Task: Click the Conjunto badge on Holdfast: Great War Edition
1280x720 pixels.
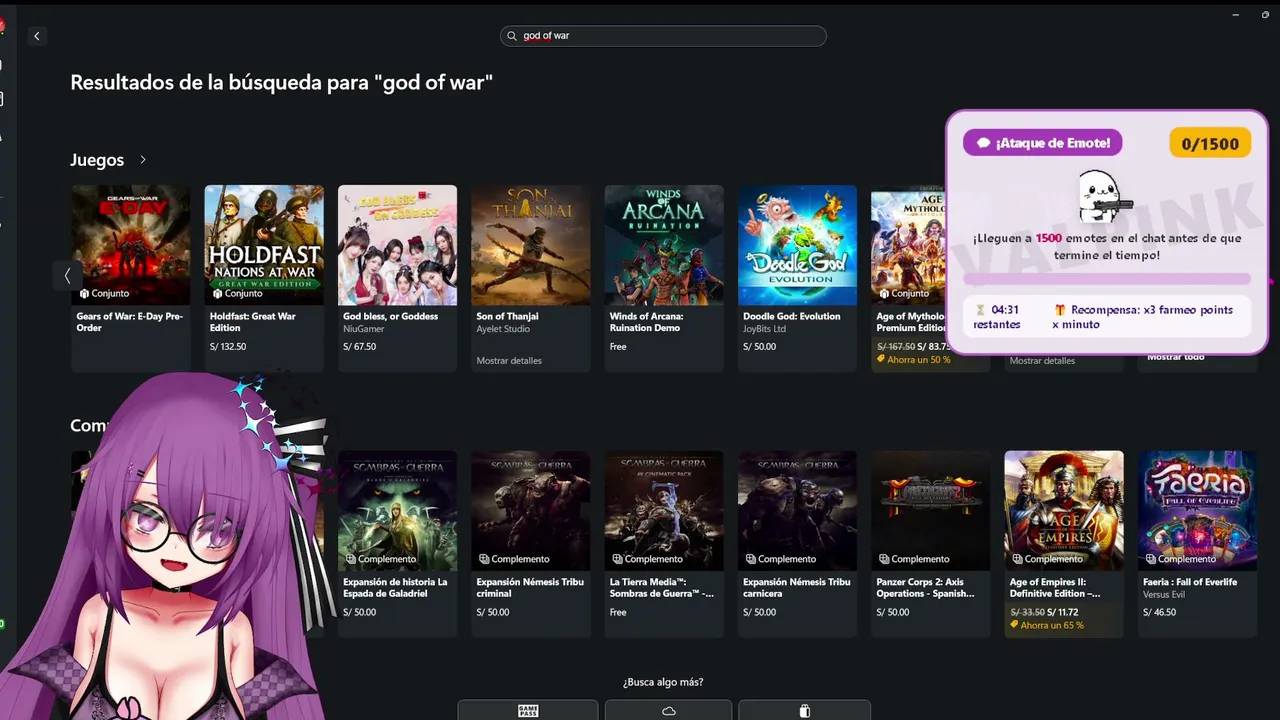Action: 238,293
